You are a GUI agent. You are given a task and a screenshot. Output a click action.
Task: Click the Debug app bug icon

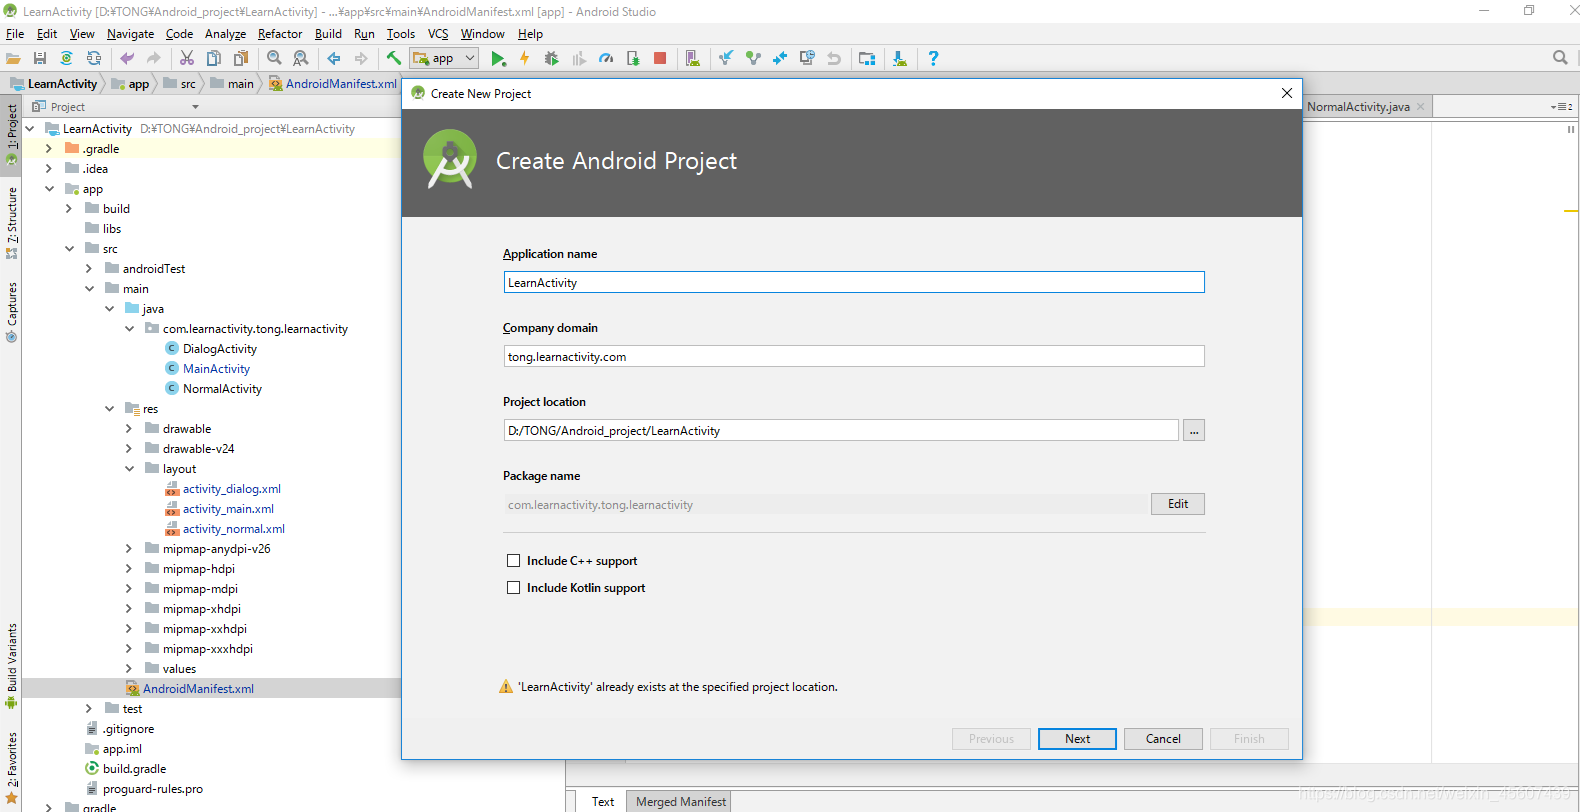(551, 59)
